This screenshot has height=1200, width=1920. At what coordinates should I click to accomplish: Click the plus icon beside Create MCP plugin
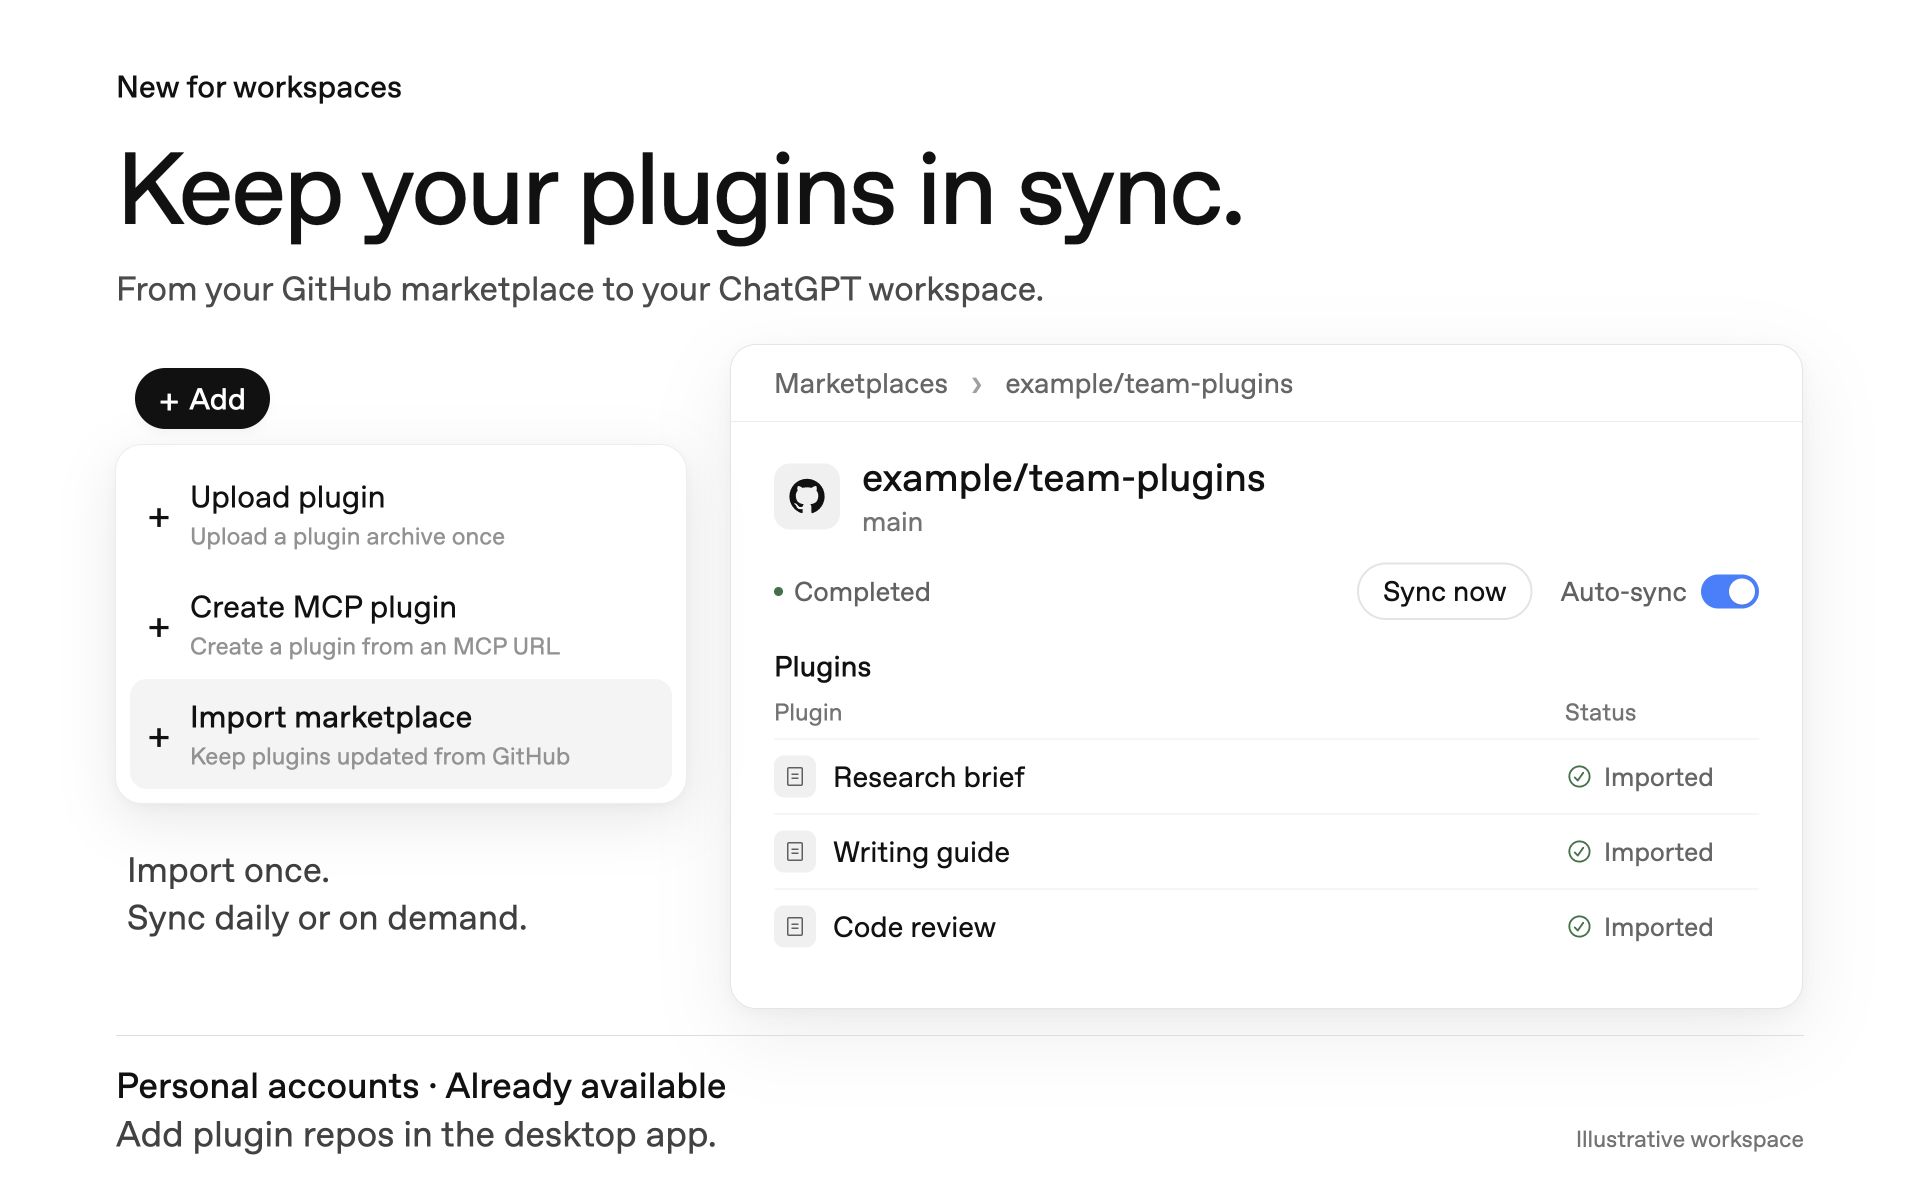(158, 627)
